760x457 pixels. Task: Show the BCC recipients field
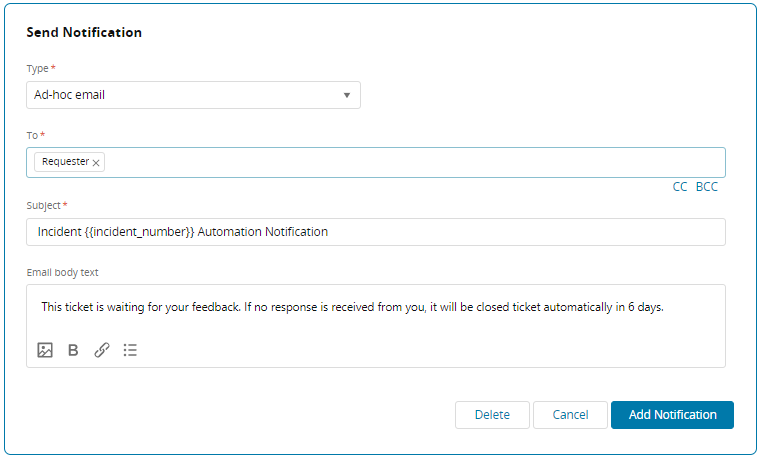pos(706,187)
